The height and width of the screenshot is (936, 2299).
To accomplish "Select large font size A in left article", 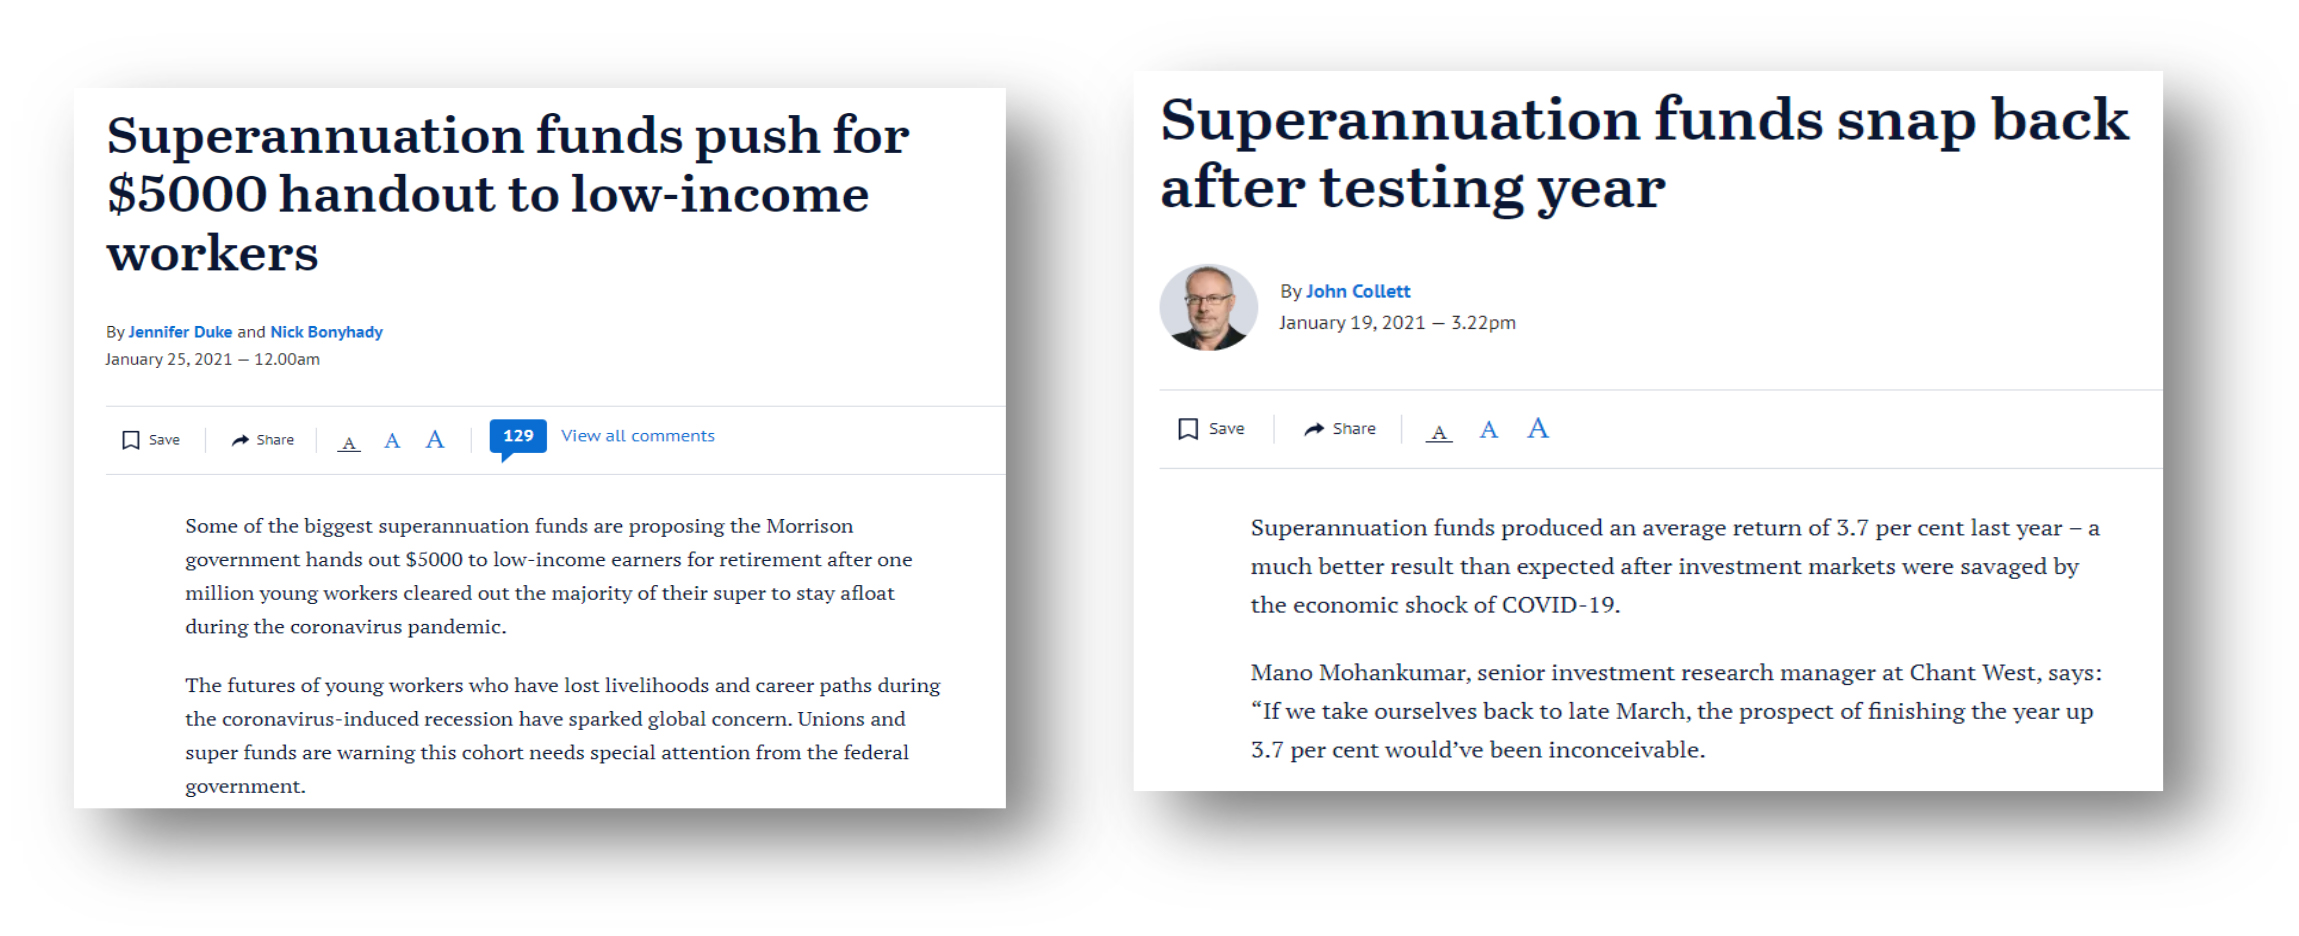I will [x=434, y=439].
